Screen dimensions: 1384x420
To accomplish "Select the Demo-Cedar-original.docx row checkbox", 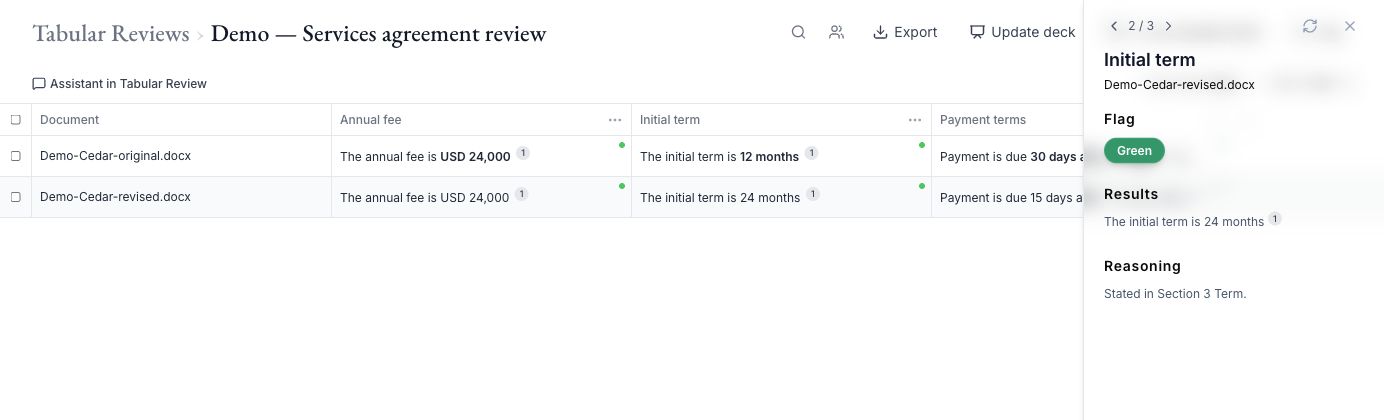I will pos(15,156).
